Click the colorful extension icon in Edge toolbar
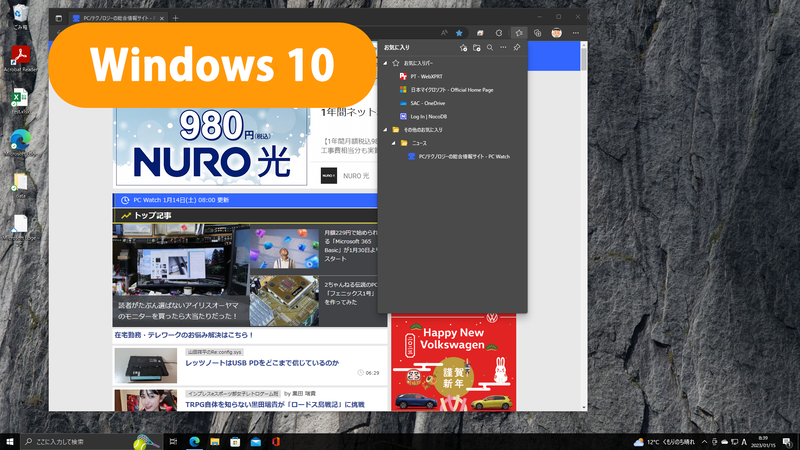Screen dimensions: 800x450 (x=480, y=33)
